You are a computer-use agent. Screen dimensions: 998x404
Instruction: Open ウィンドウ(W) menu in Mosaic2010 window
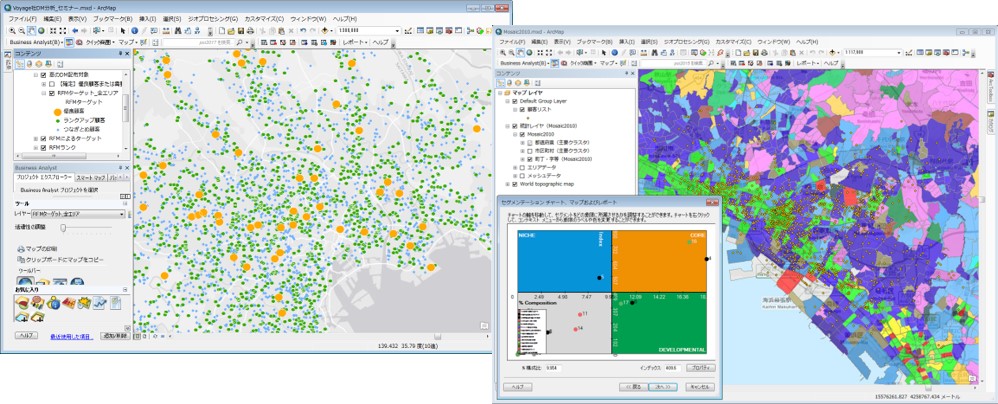774,41
